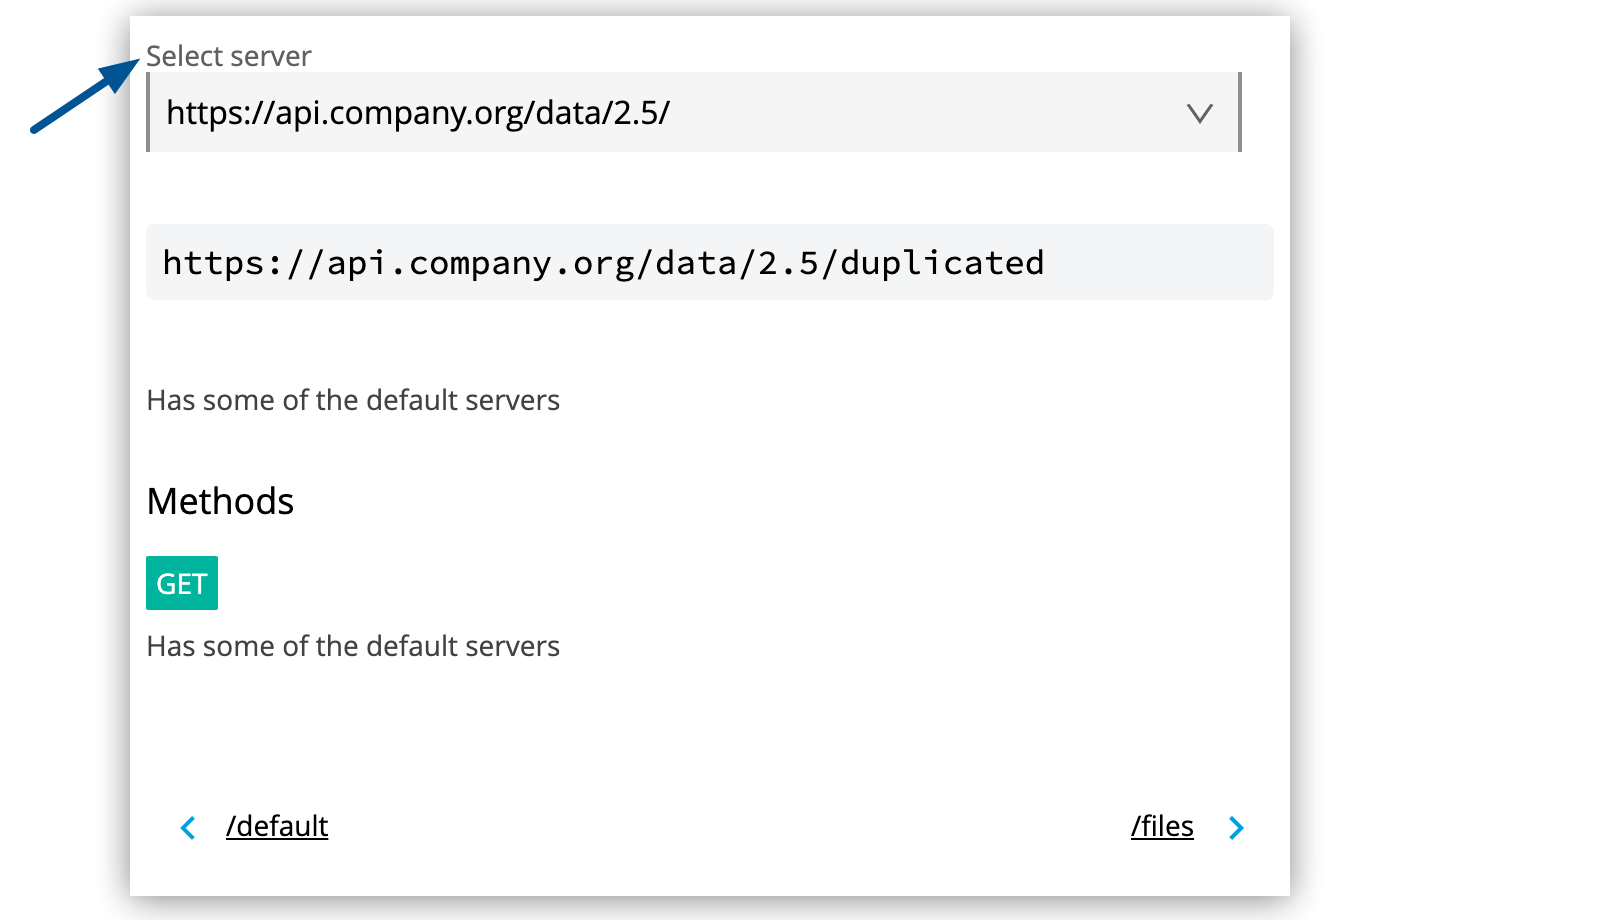Click the GET operation indicator under Methods

181,582
